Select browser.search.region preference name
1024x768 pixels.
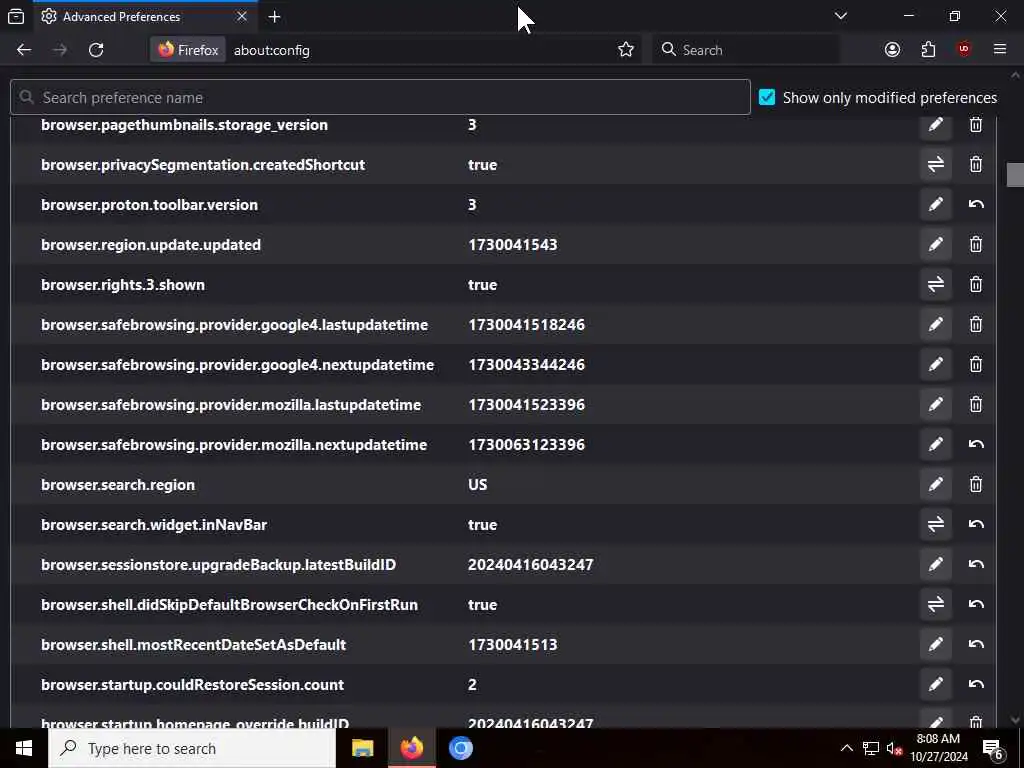[x=118, y=485]
